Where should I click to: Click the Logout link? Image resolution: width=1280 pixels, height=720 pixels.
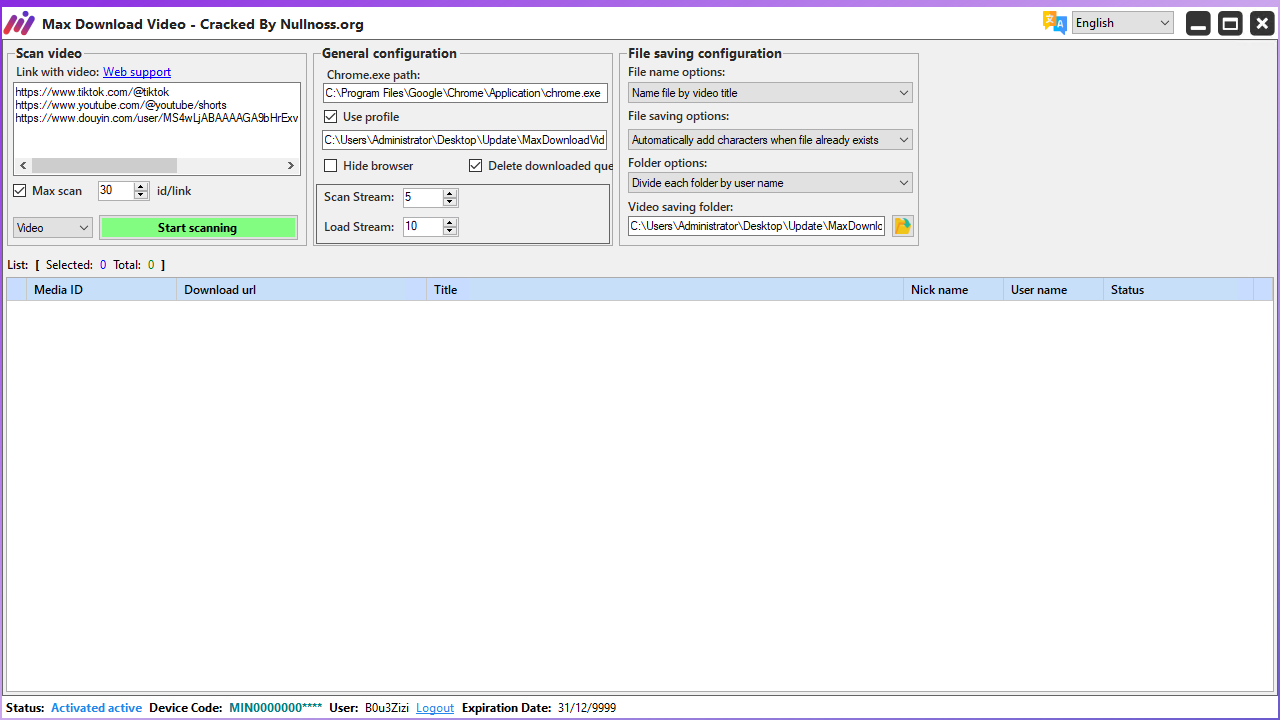pos(435,708)
